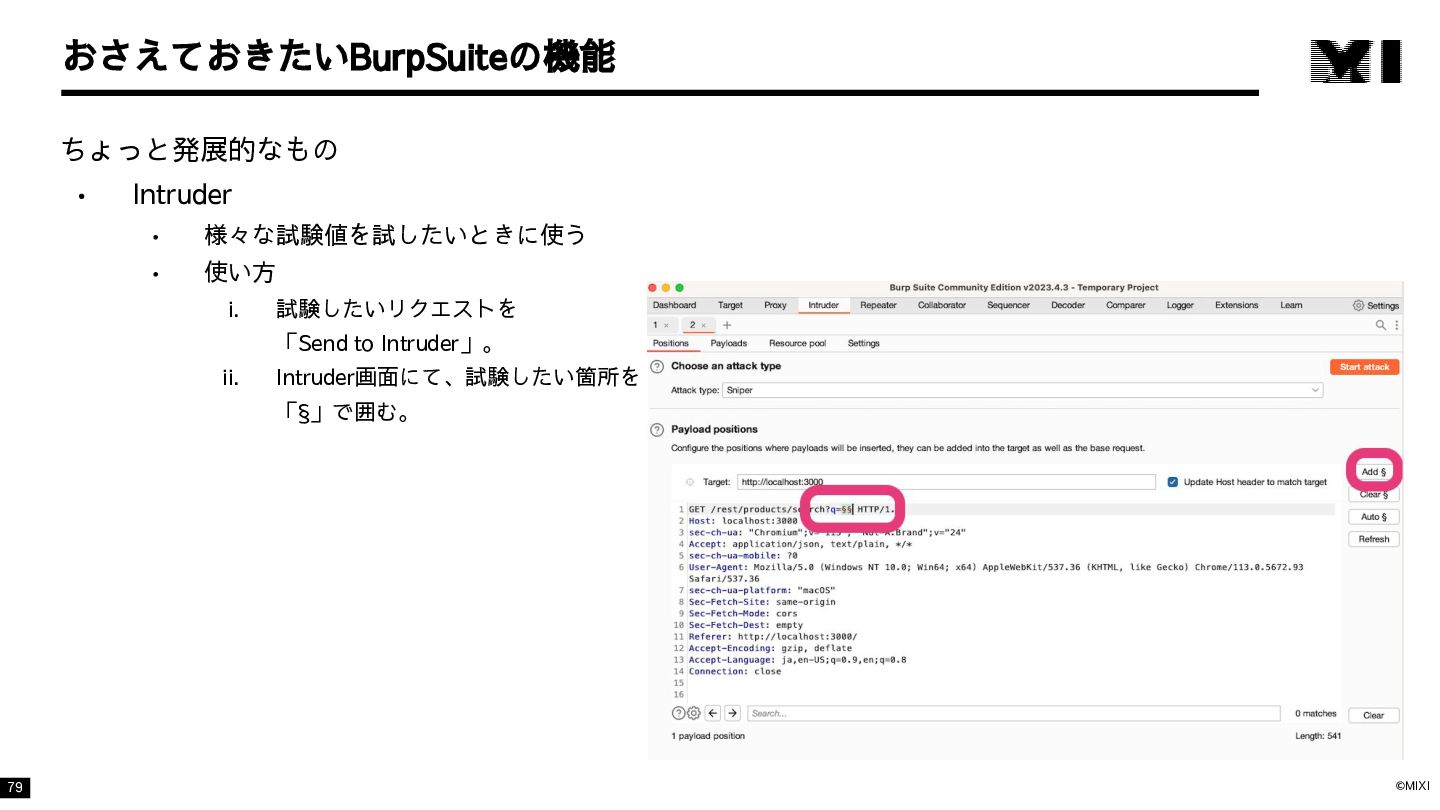The width and height of the screenshot is (1440, 810).
Task: Open the Decoder tab
Action: (x=1068, y=305)
